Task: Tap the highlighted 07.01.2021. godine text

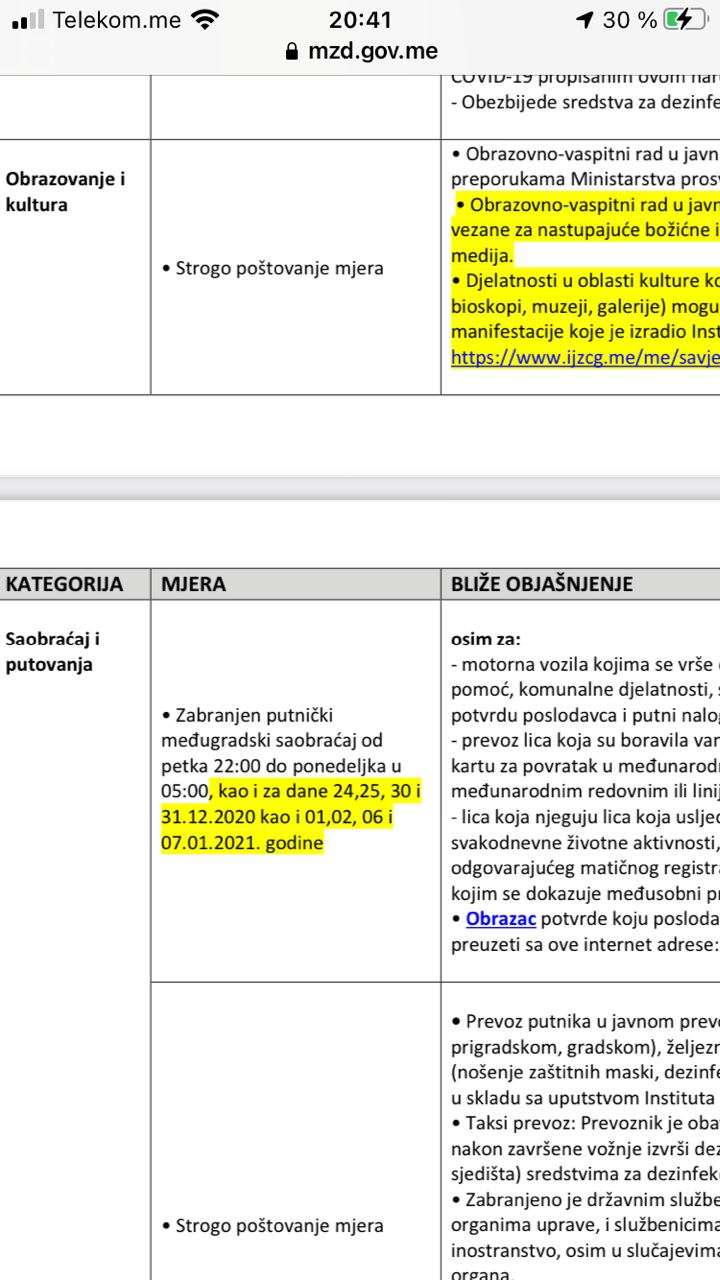Action: tap(242, 842)
